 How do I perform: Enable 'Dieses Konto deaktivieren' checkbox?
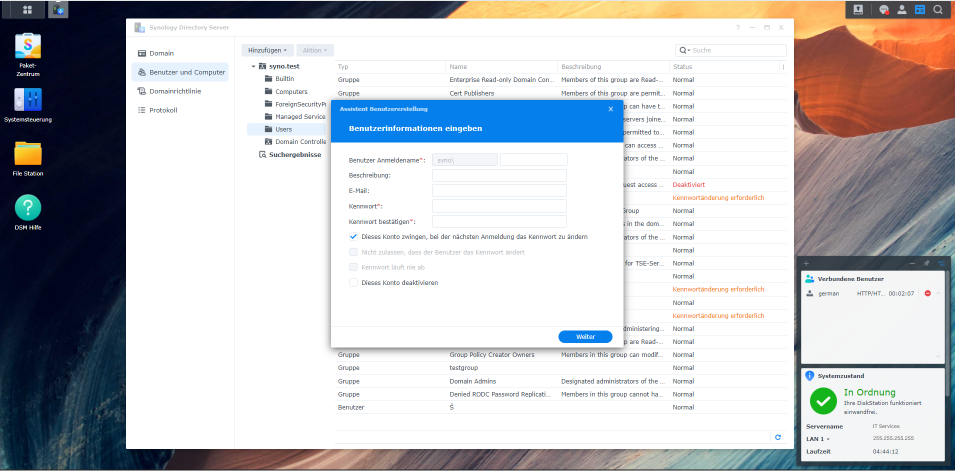(x=354, y=283)
